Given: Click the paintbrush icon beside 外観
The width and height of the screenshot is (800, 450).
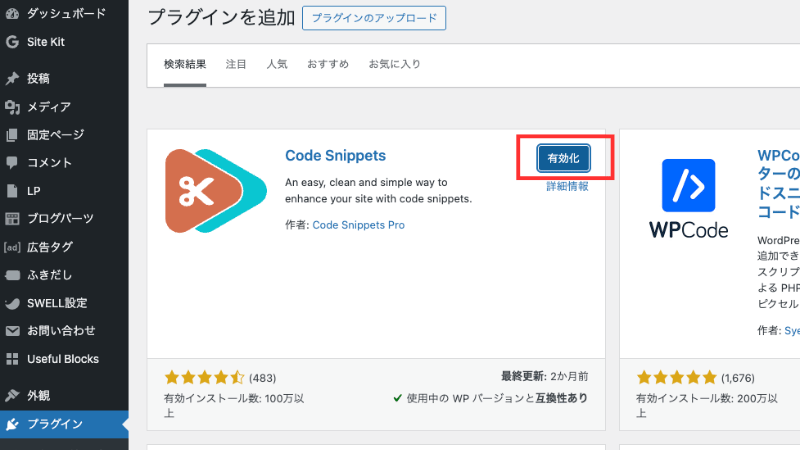Looking at the screenshot, I should point(12,395).
